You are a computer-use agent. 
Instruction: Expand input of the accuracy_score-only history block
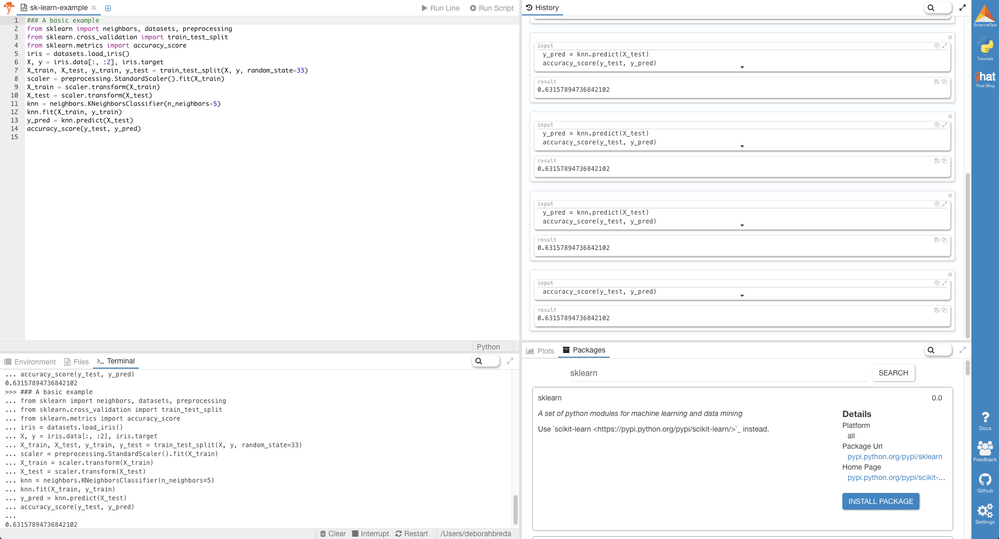pyautogui.click(x=944, y=283)
